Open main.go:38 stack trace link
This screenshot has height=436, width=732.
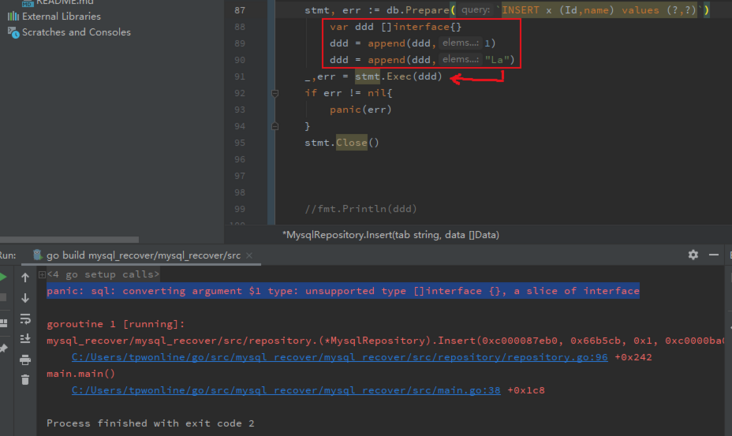click(x=286, y=390)
